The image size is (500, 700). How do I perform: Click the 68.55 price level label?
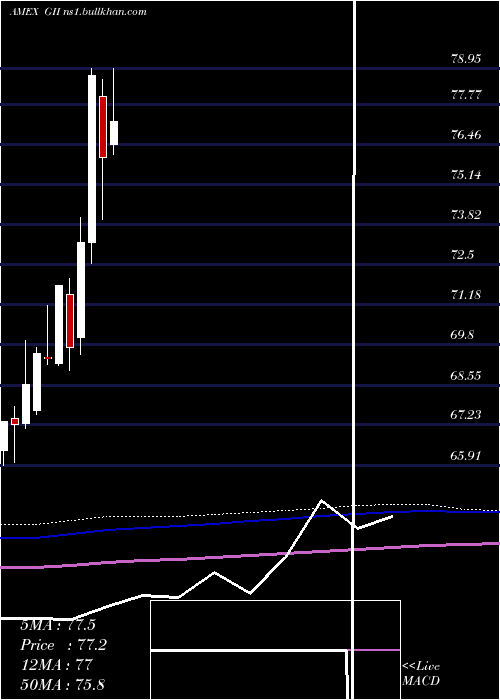tap(466, 375)
